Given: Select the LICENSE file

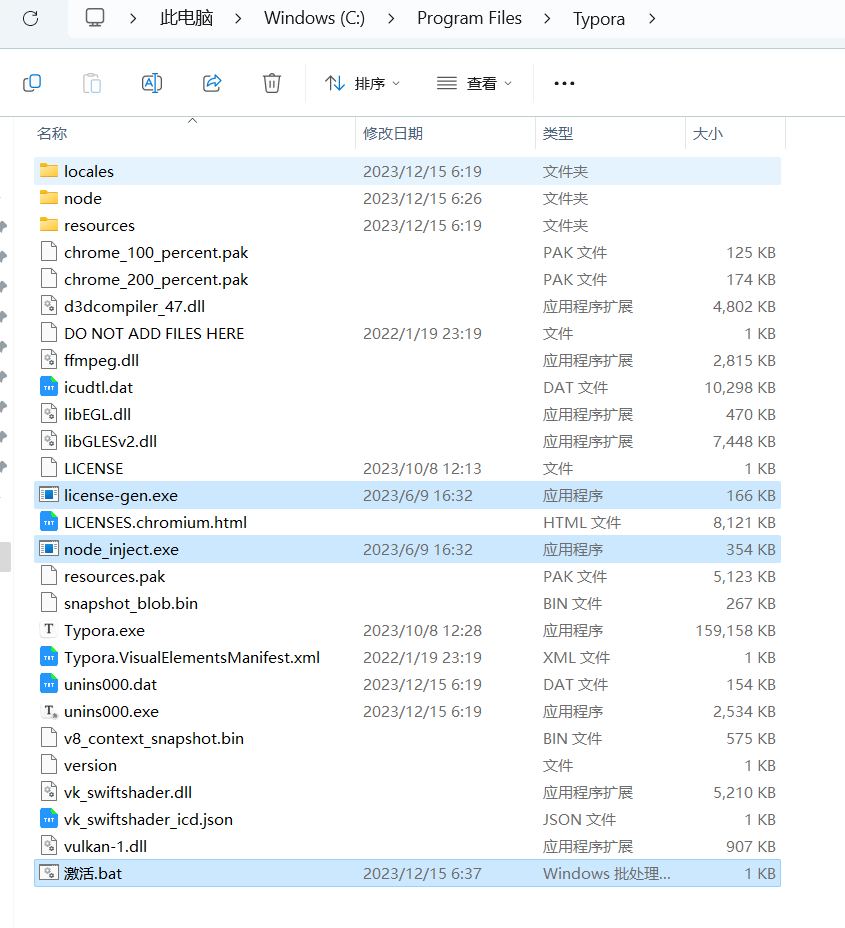Looking at the screenshot, I should tap(407, 468).
